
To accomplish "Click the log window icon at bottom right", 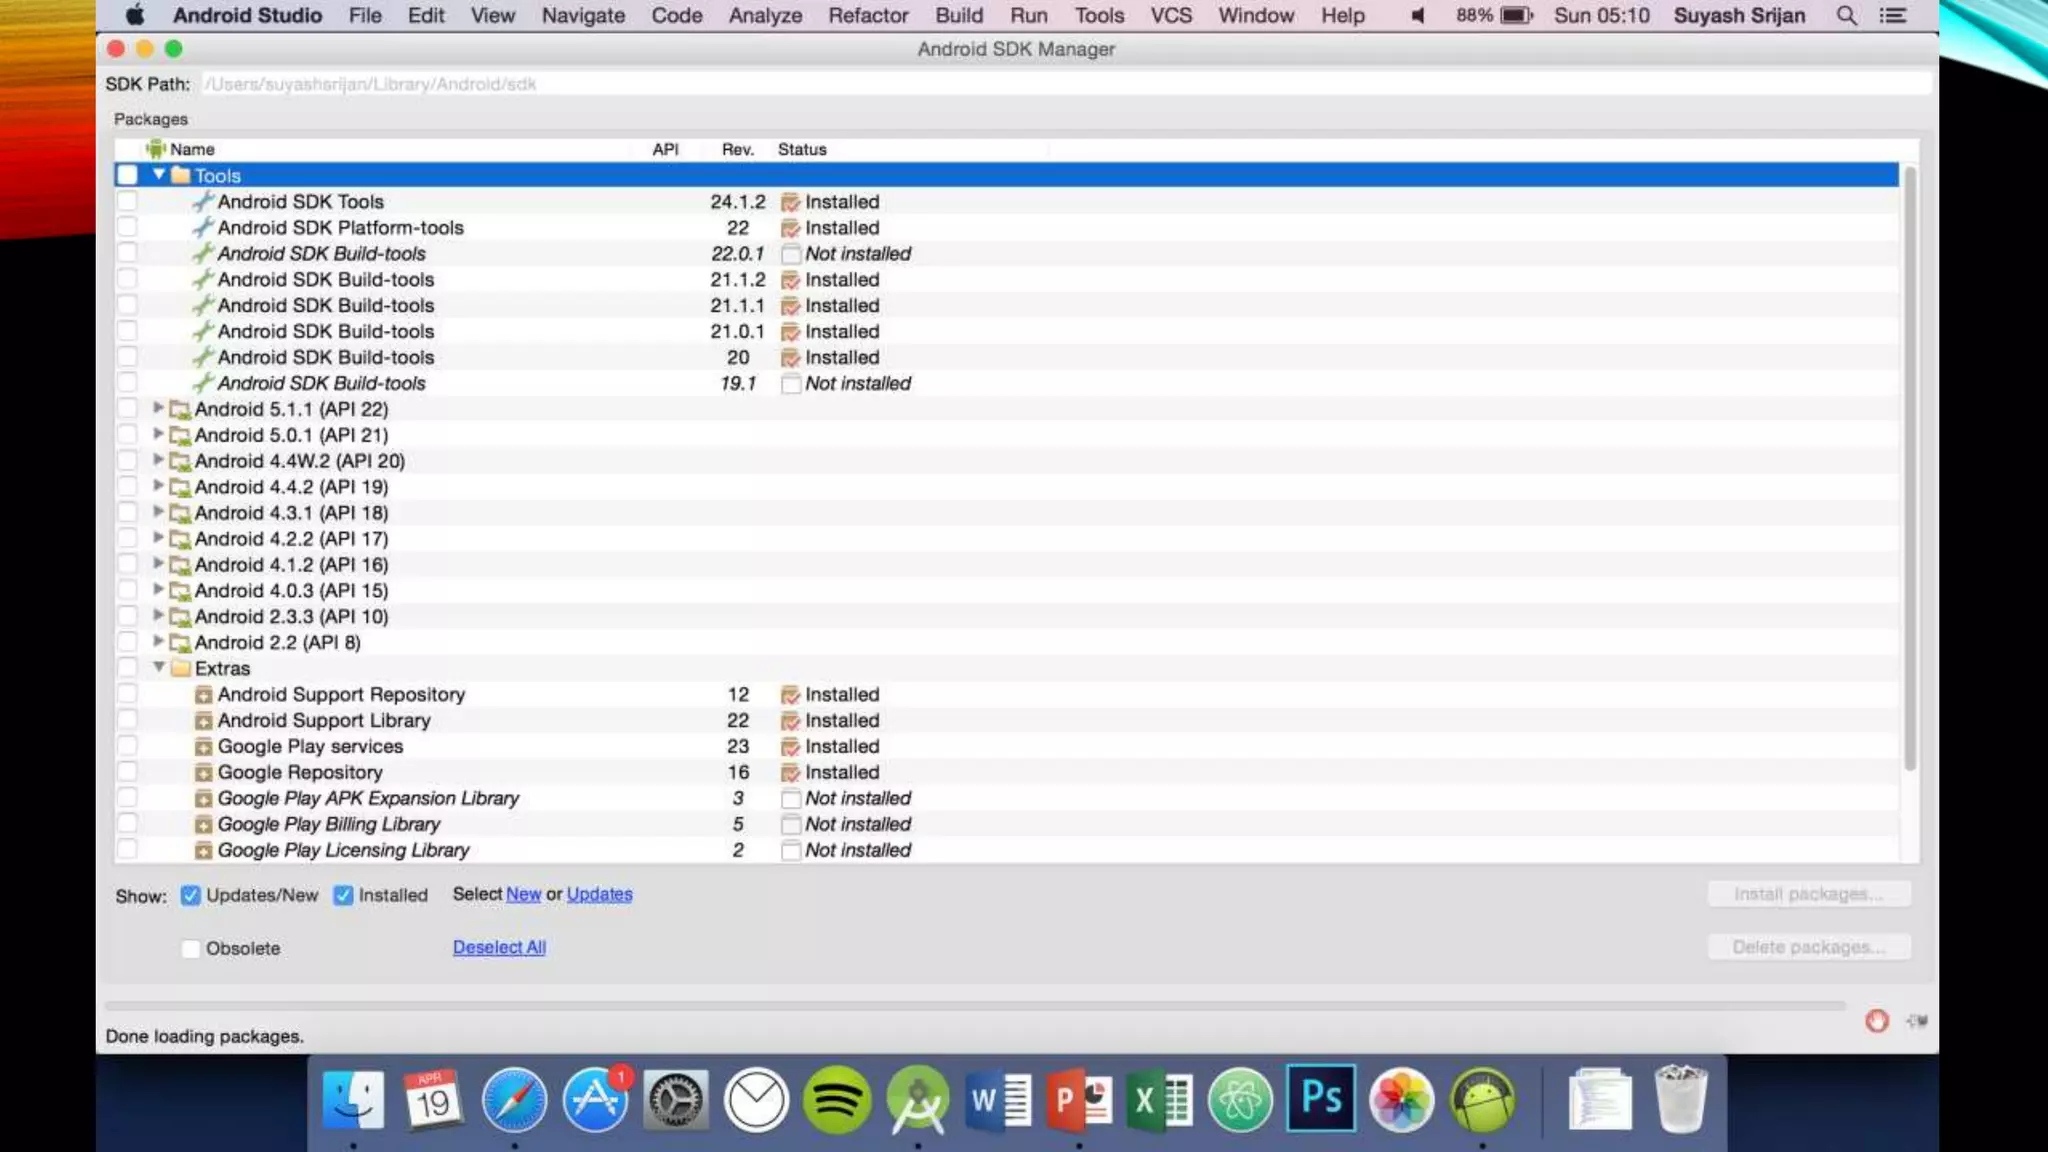I will pyautogui.click(x=1916, y=1020).
